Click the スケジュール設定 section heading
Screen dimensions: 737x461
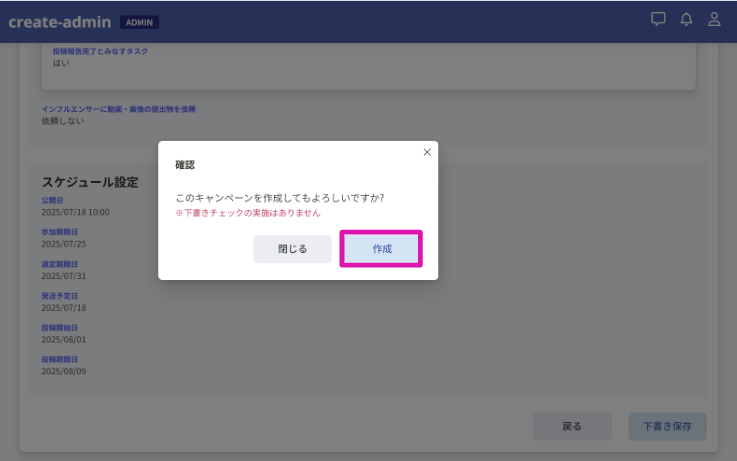click(90, 182)
